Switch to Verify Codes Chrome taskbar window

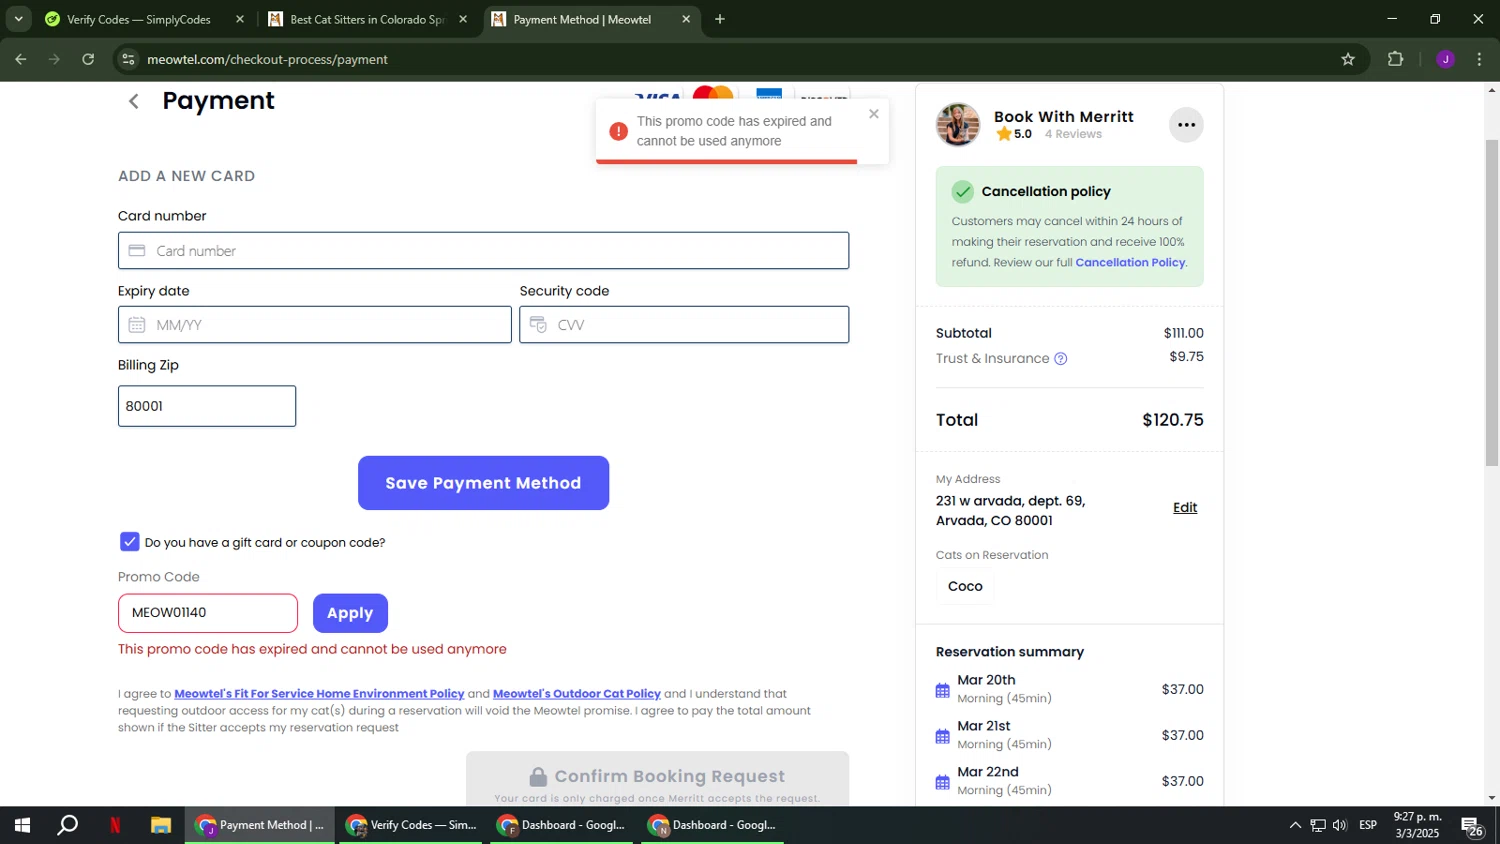(411, 826)
